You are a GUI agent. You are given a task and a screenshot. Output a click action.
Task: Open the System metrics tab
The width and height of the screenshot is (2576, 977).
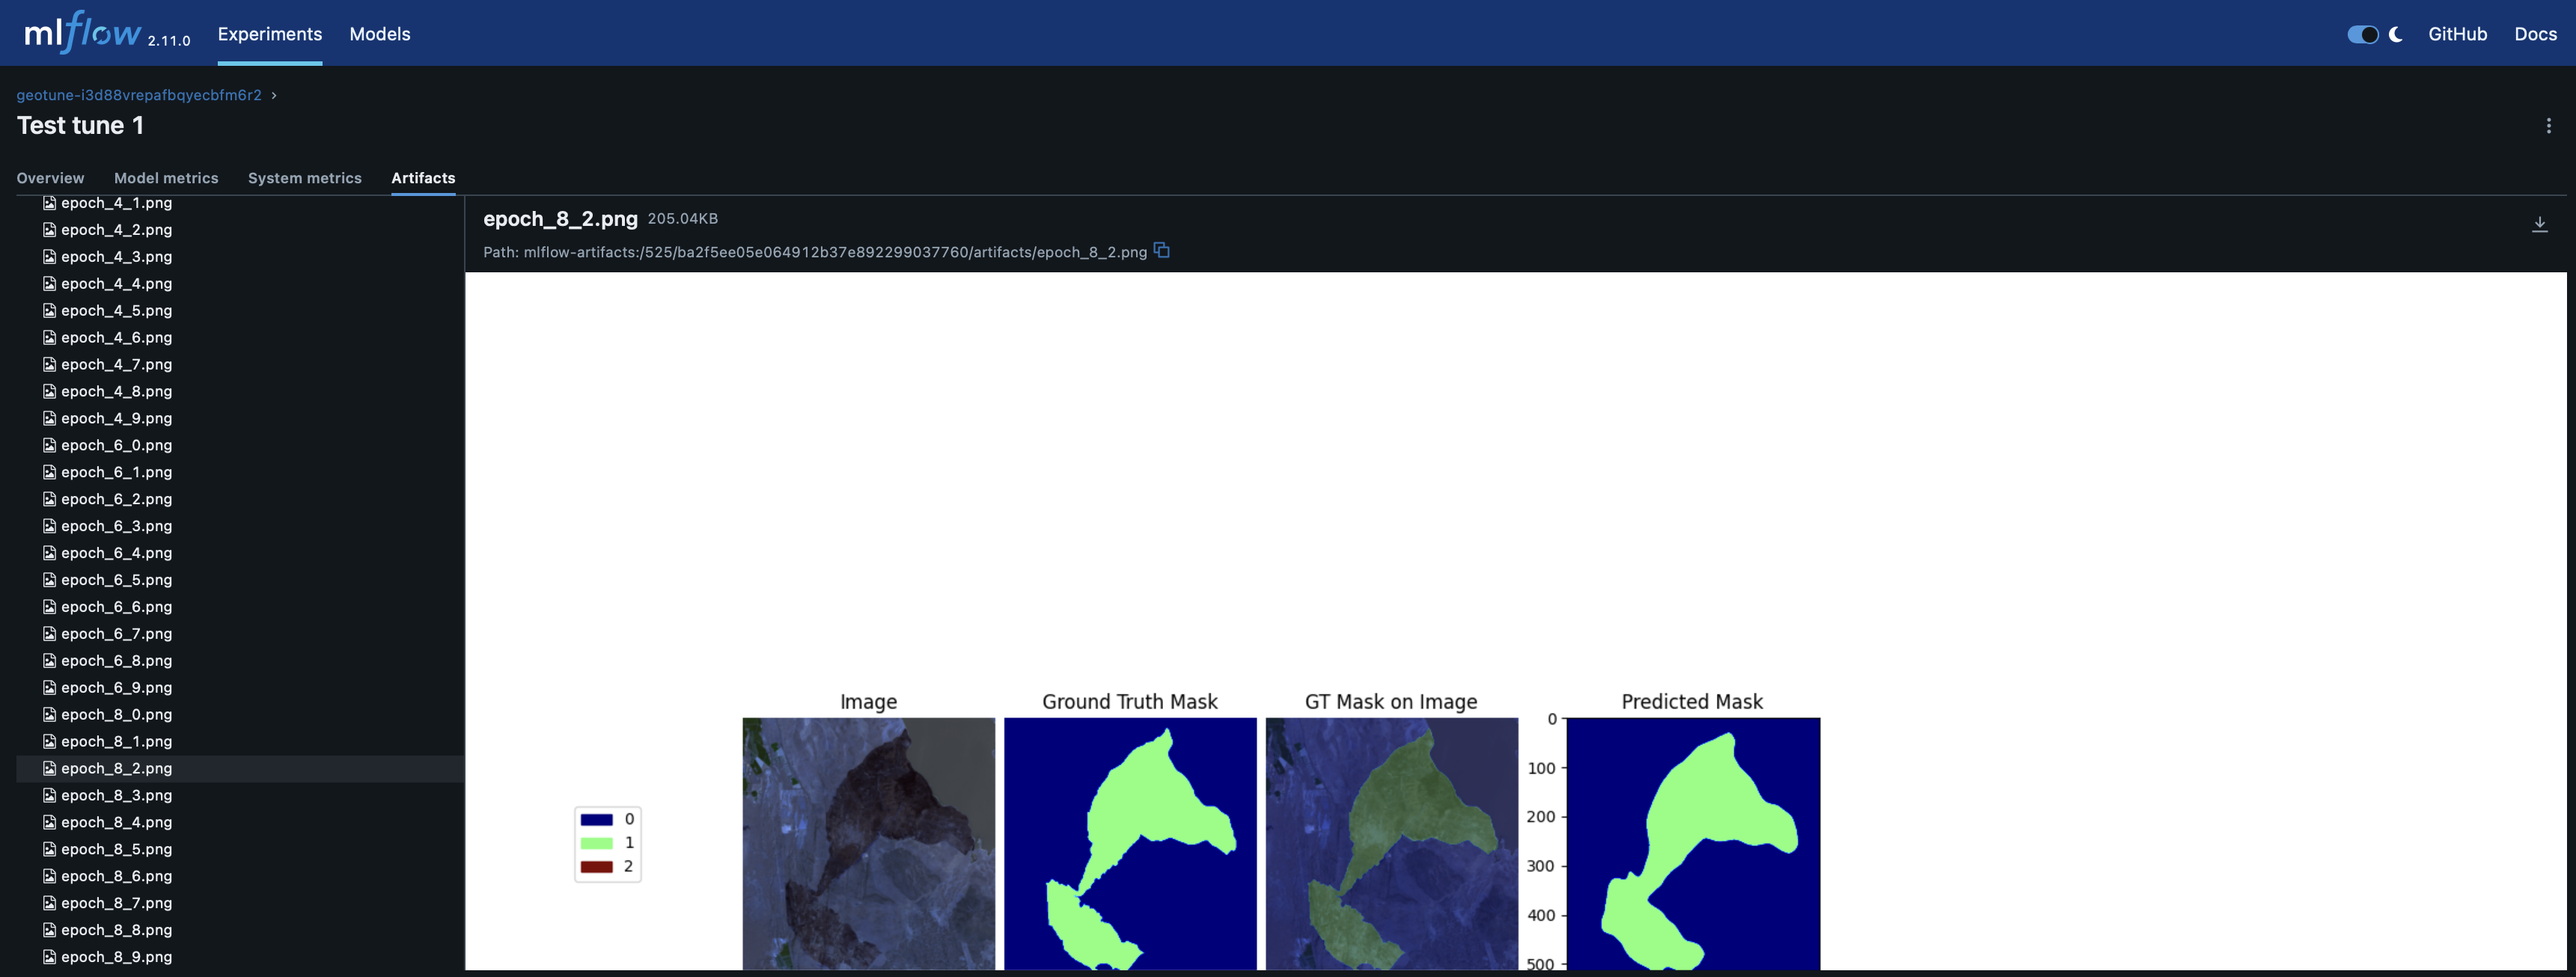tap(304, 178)
